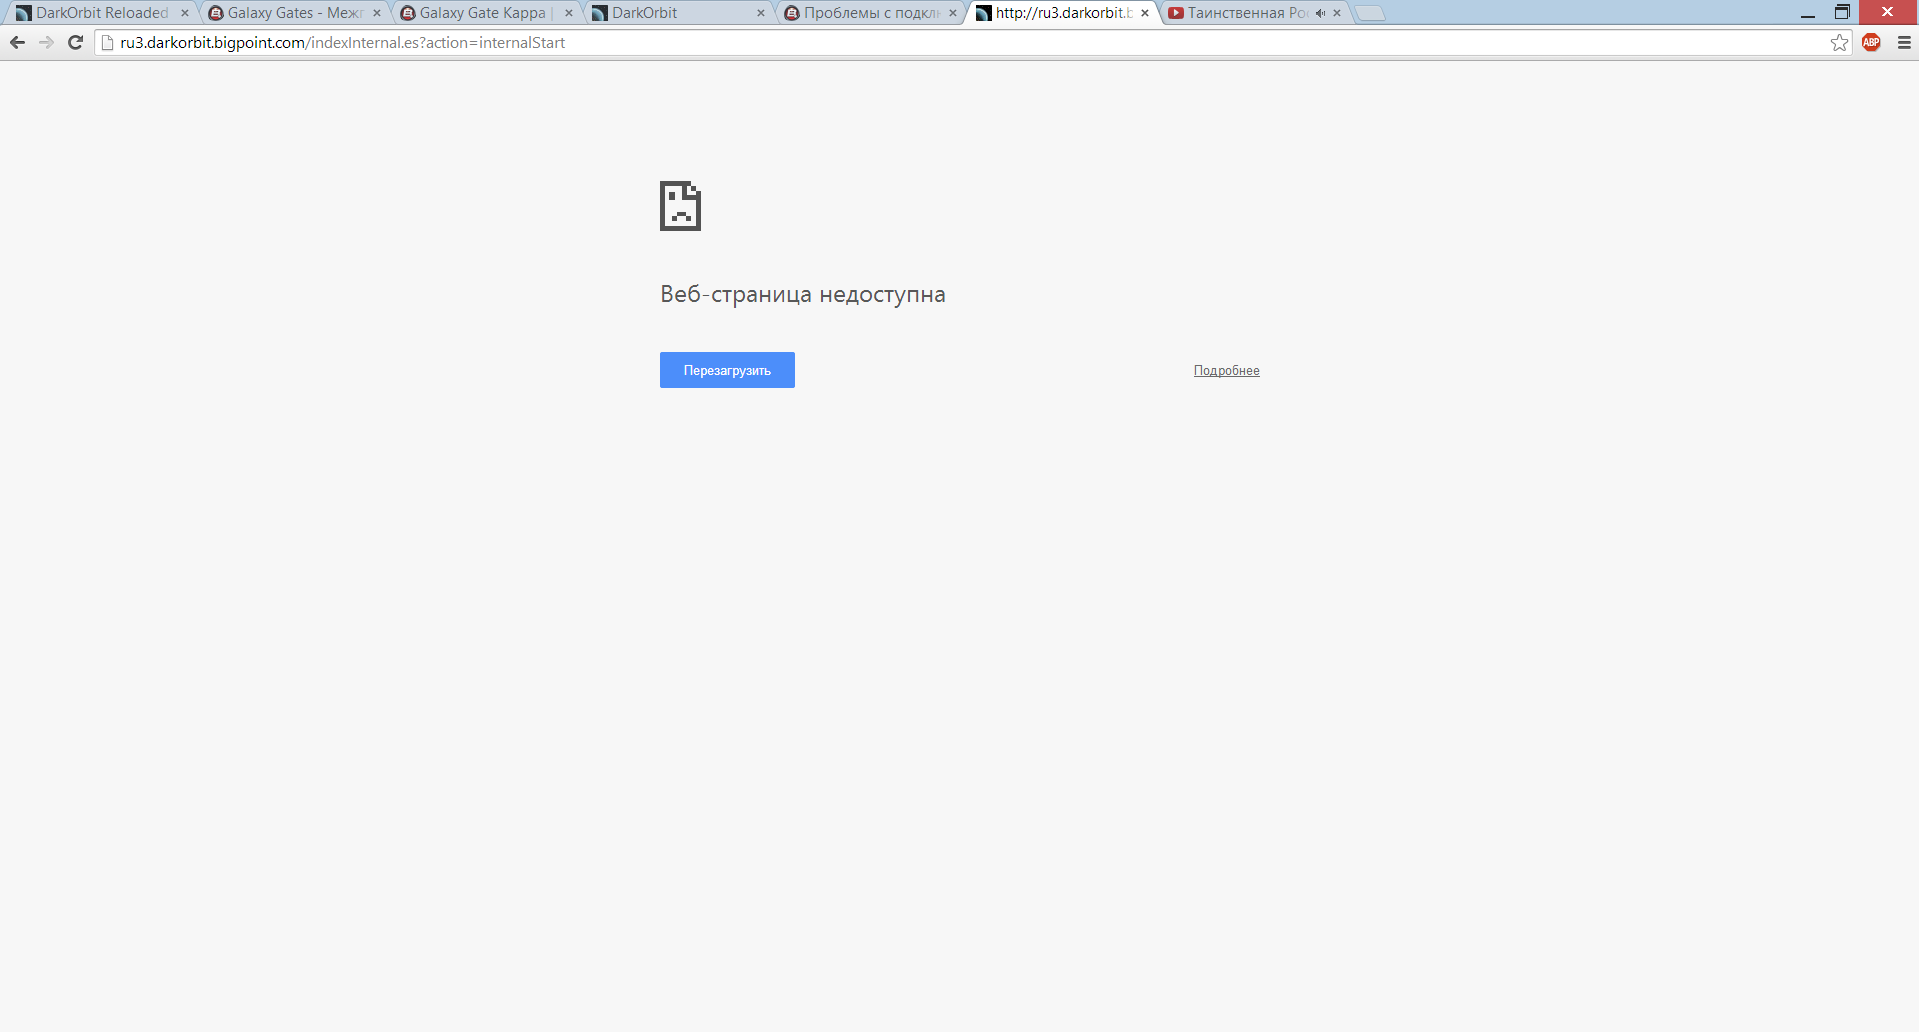The image size is (1919, 1032).
Task: Bookmark this page with the star icon
Action: pos(1839,42)
